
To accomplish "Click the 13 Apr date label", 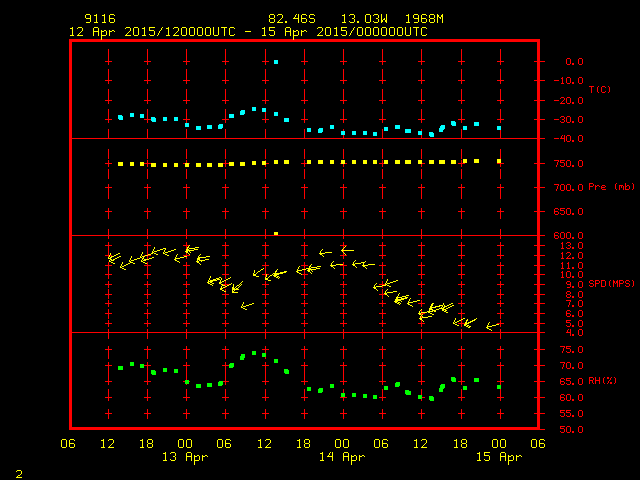I will click(185, 458).
